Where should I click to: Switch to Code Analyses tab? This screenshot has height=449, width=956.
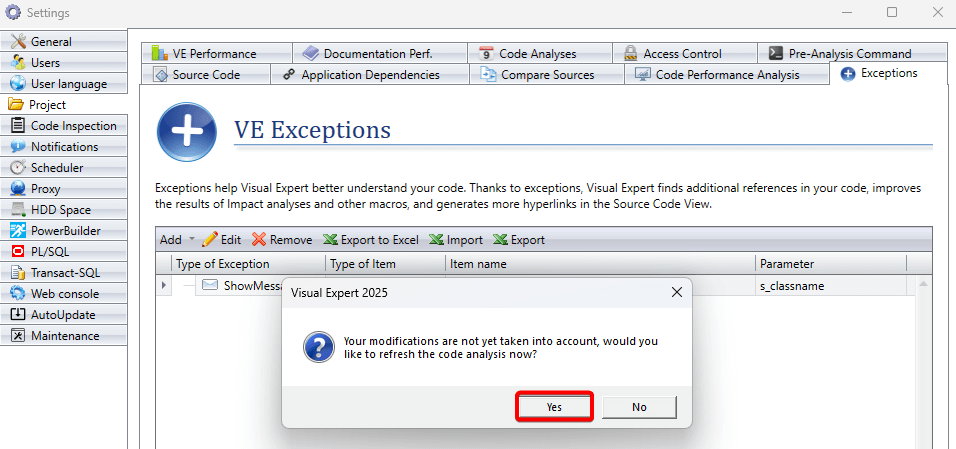540,54
